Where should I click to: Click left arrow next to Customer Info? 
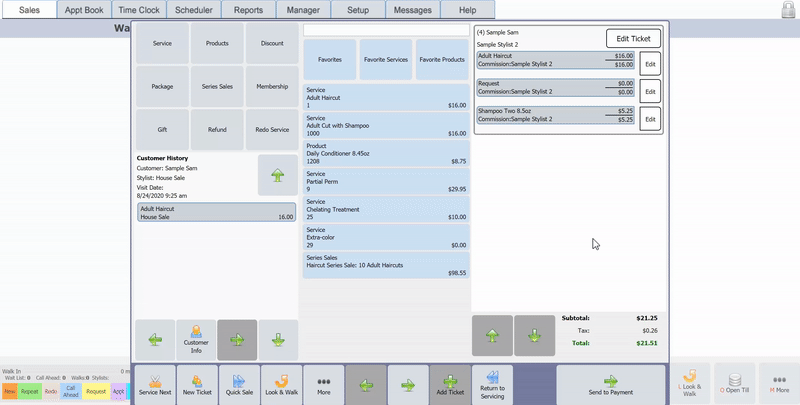tap(155, 340)
